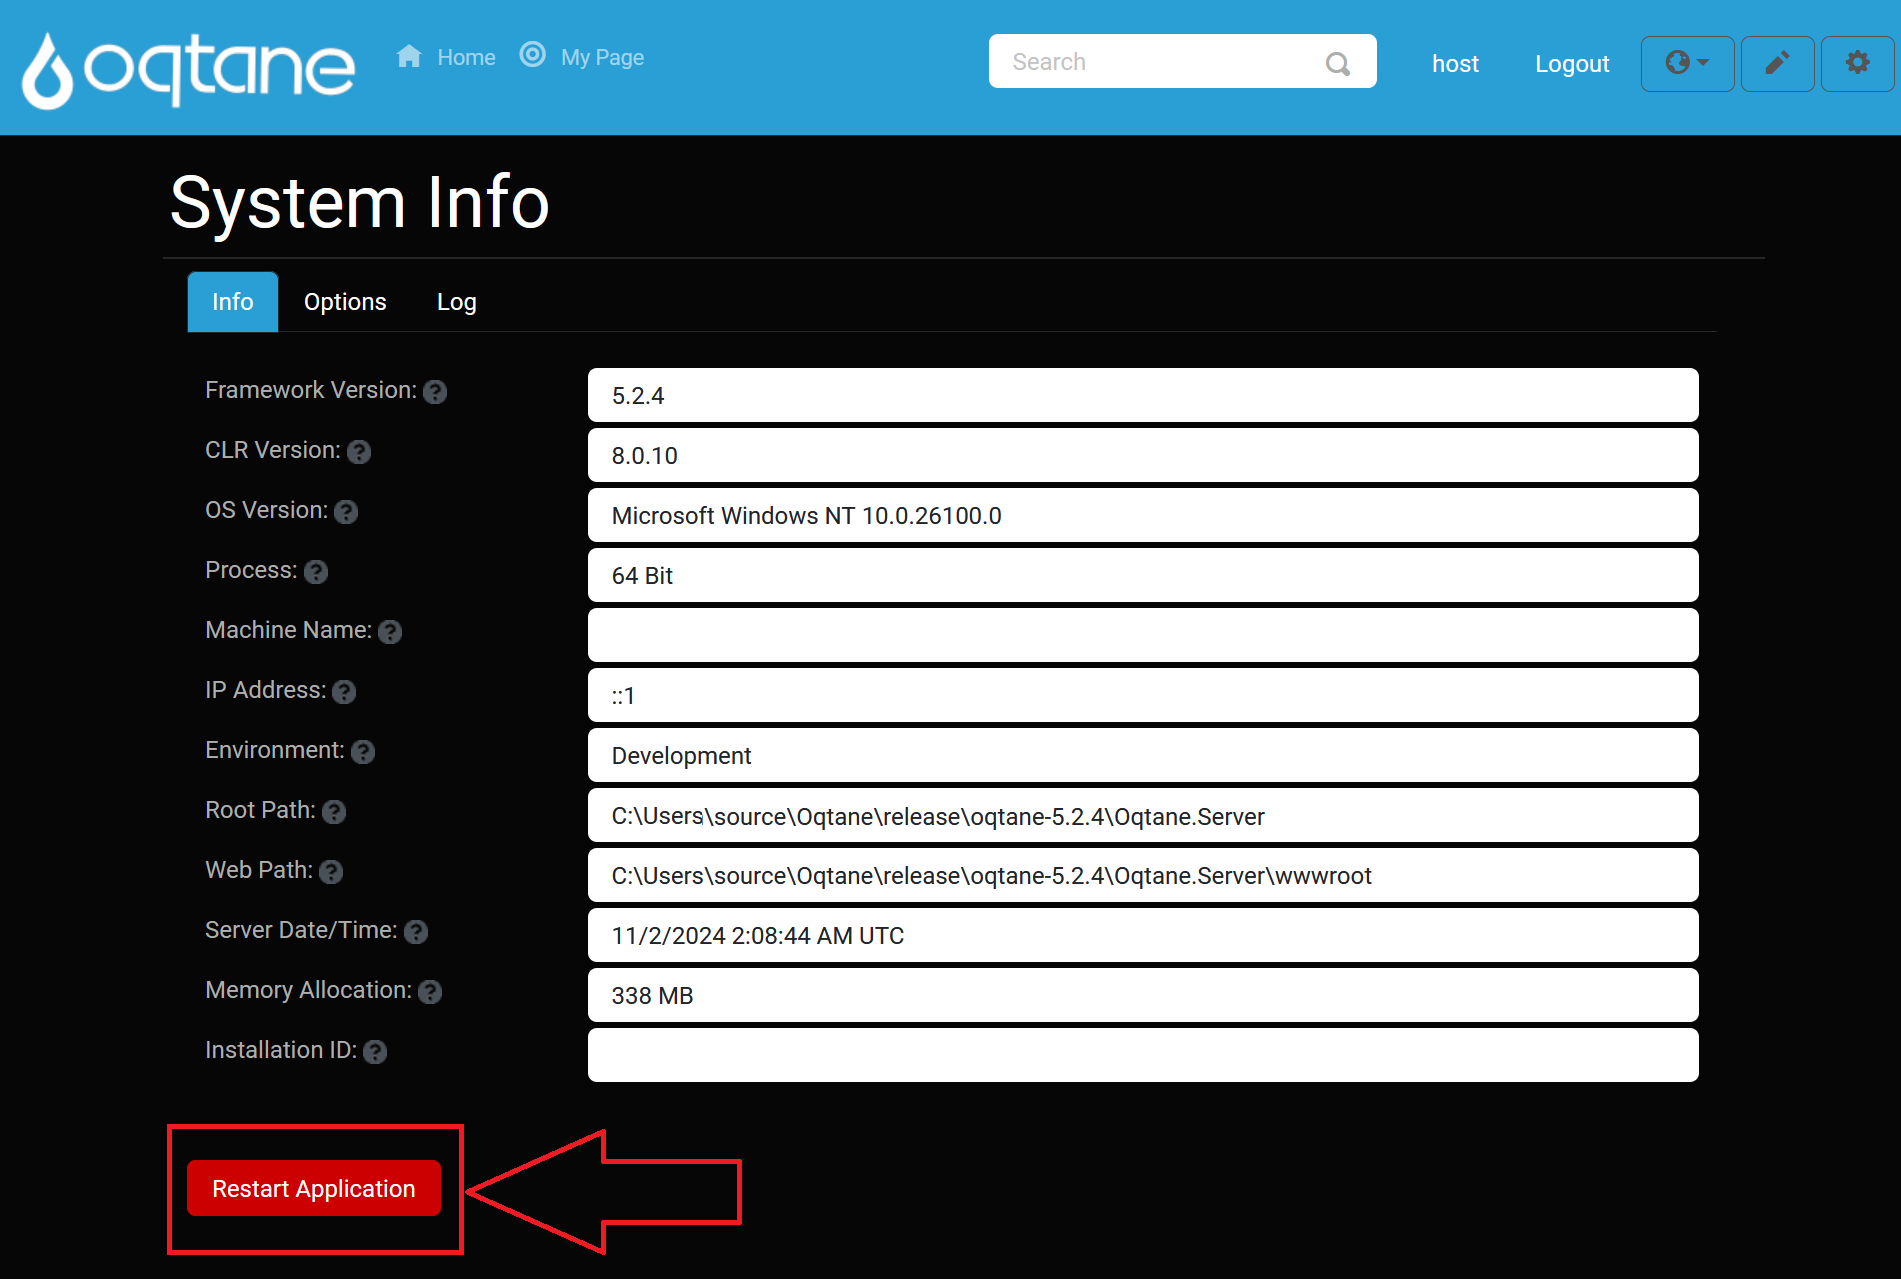1901x1279 pixels.
Task: Focus the Search input field
Action: [x=1182, y=62]
